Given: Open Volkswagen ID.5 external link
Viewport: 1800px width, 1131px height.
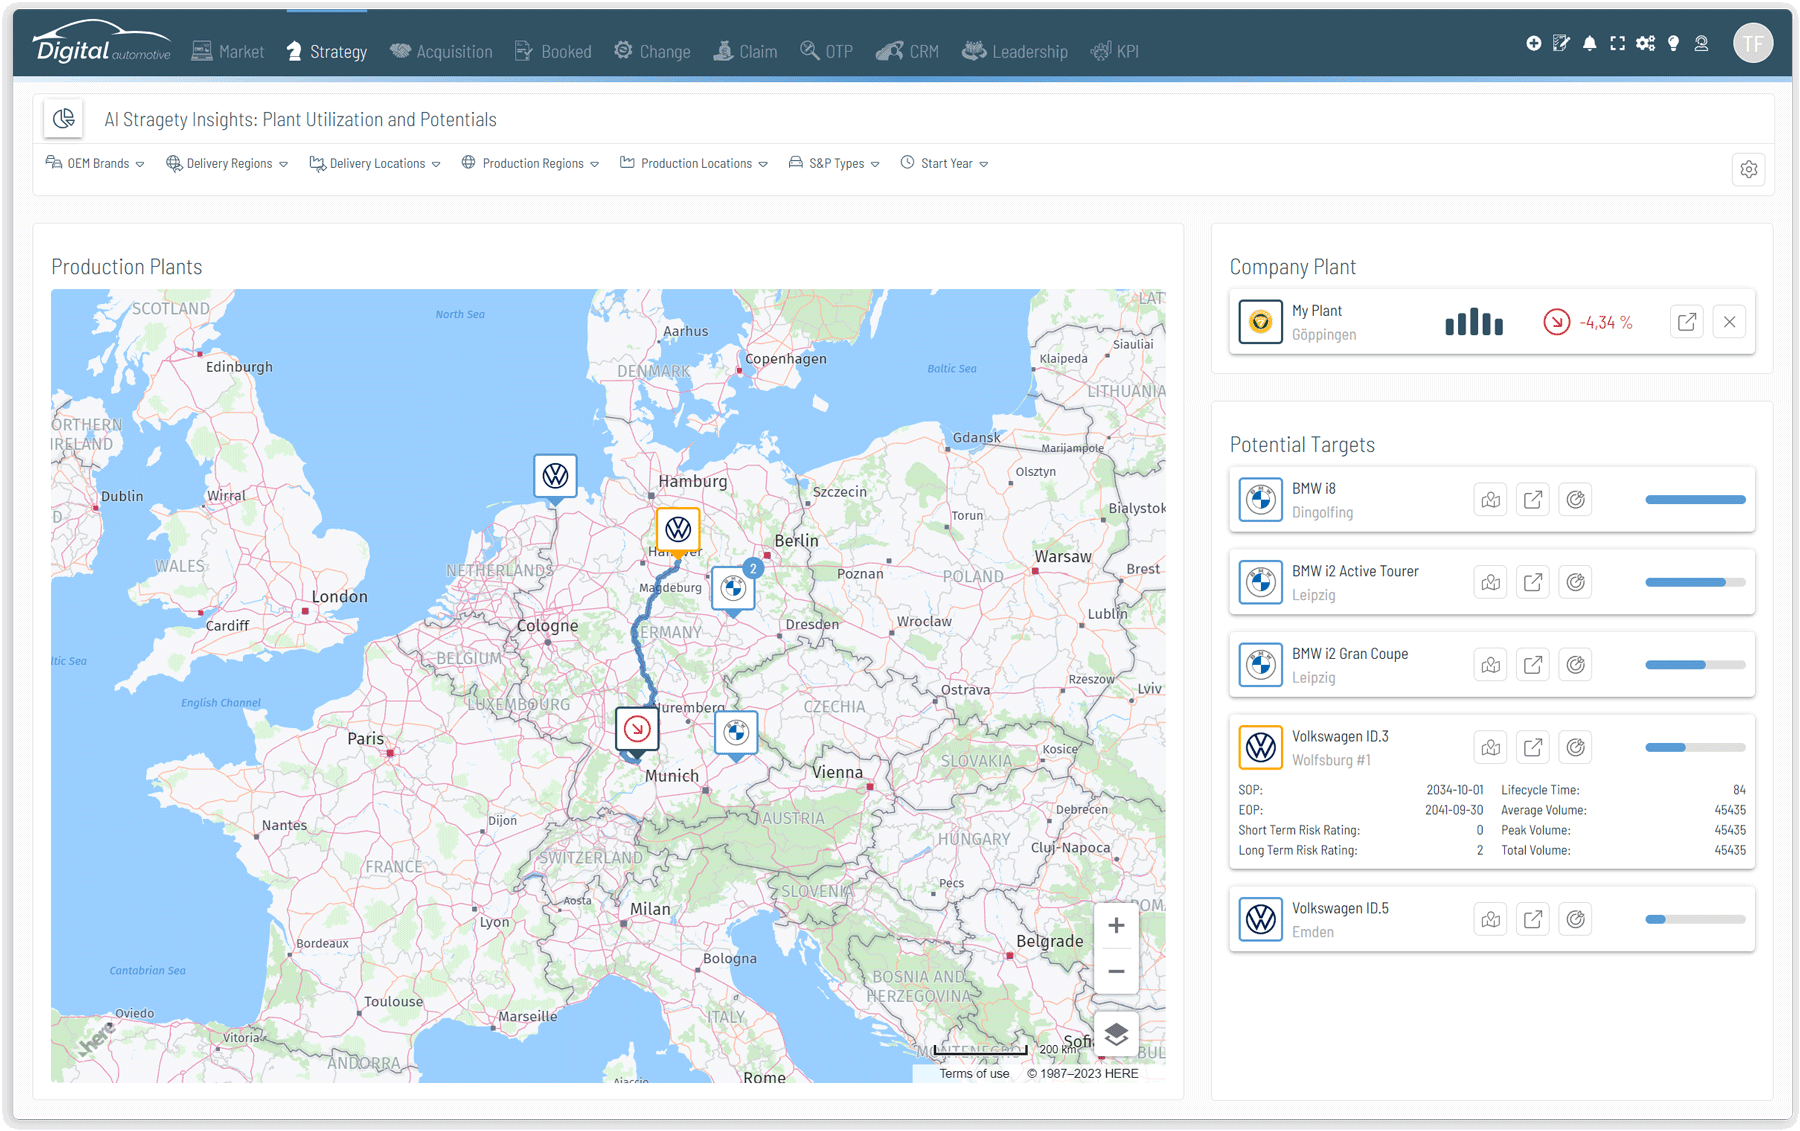Looking at the screenshot, I should pos(1532,919).
